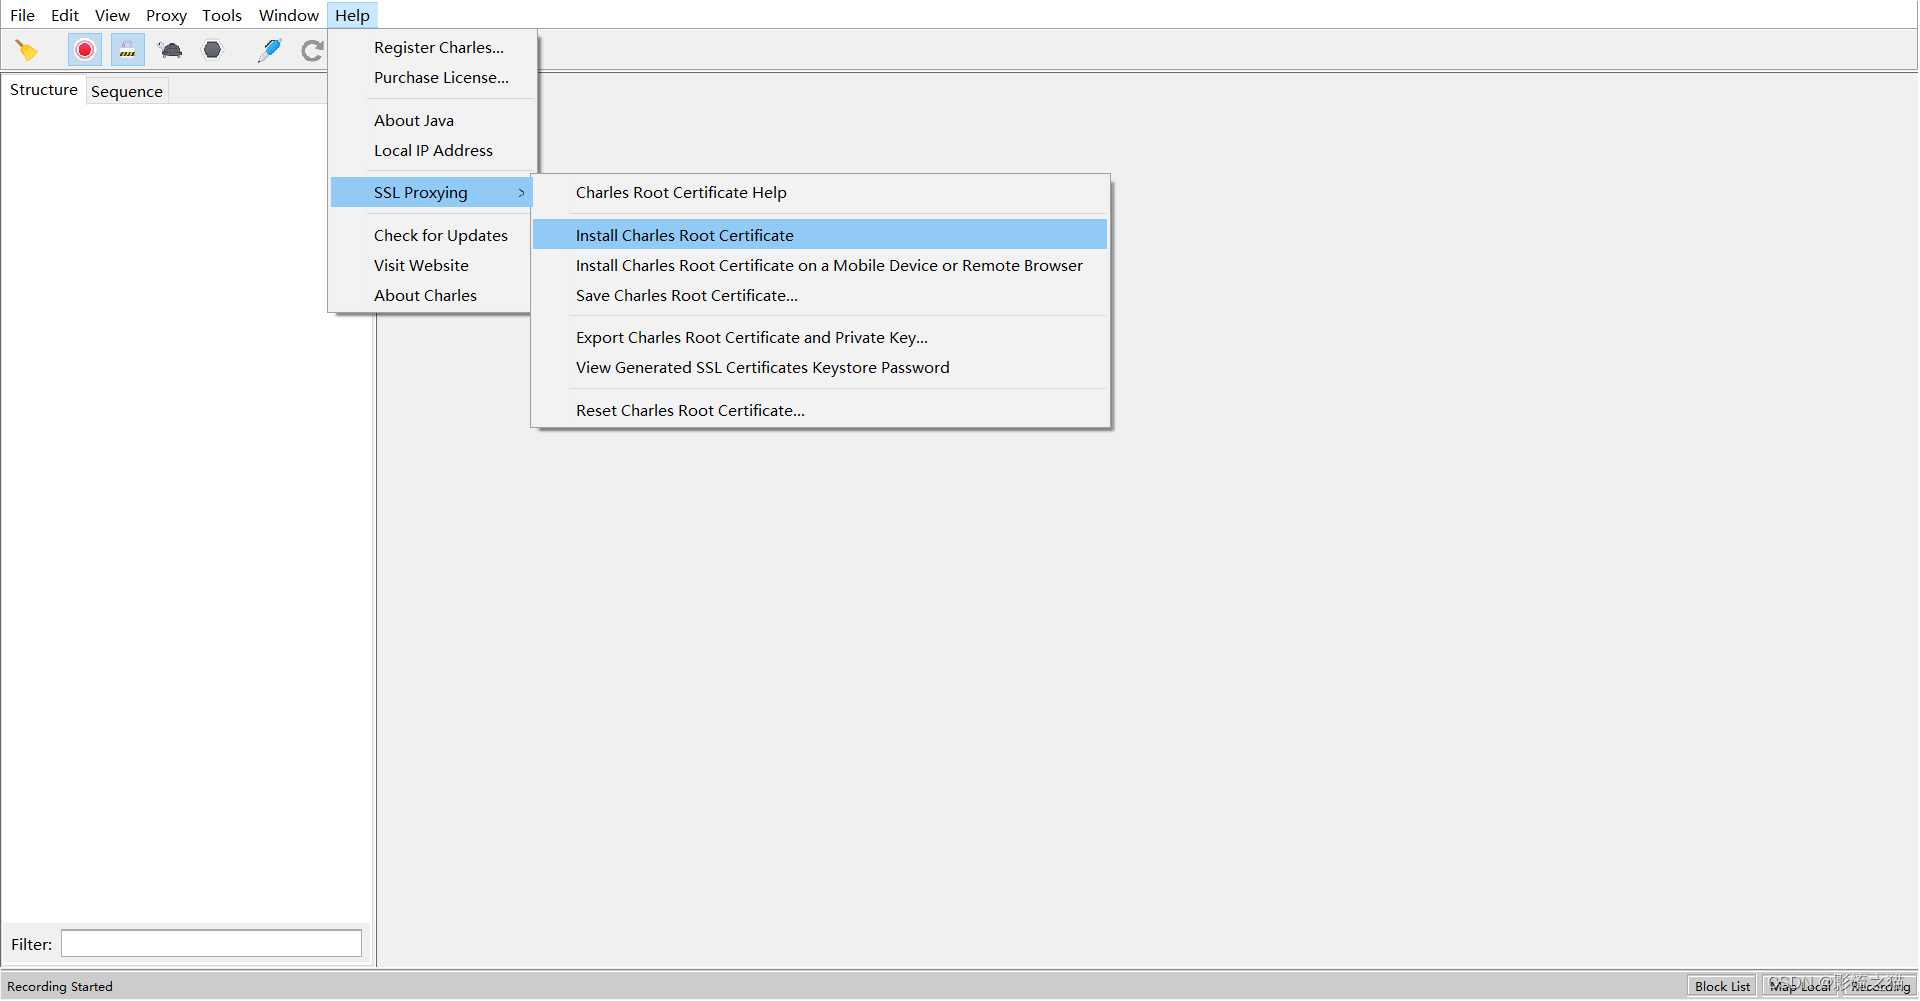This screenshot has height=1001, width=1920.
Task: Click the Block List status button
Action: point(1722,986)
